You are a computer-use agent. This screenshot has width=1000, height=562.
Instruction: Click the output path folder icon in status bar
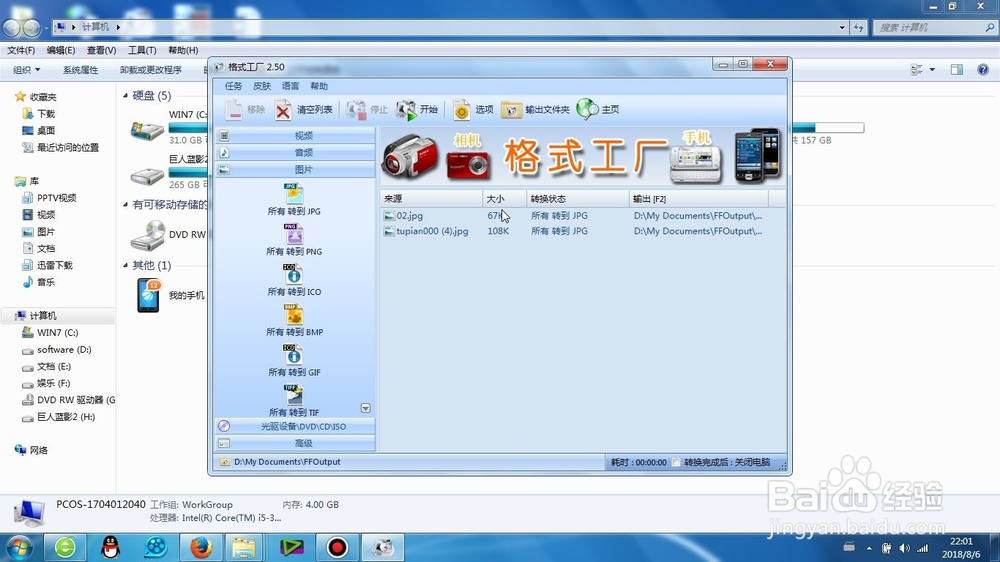point(224,462)
